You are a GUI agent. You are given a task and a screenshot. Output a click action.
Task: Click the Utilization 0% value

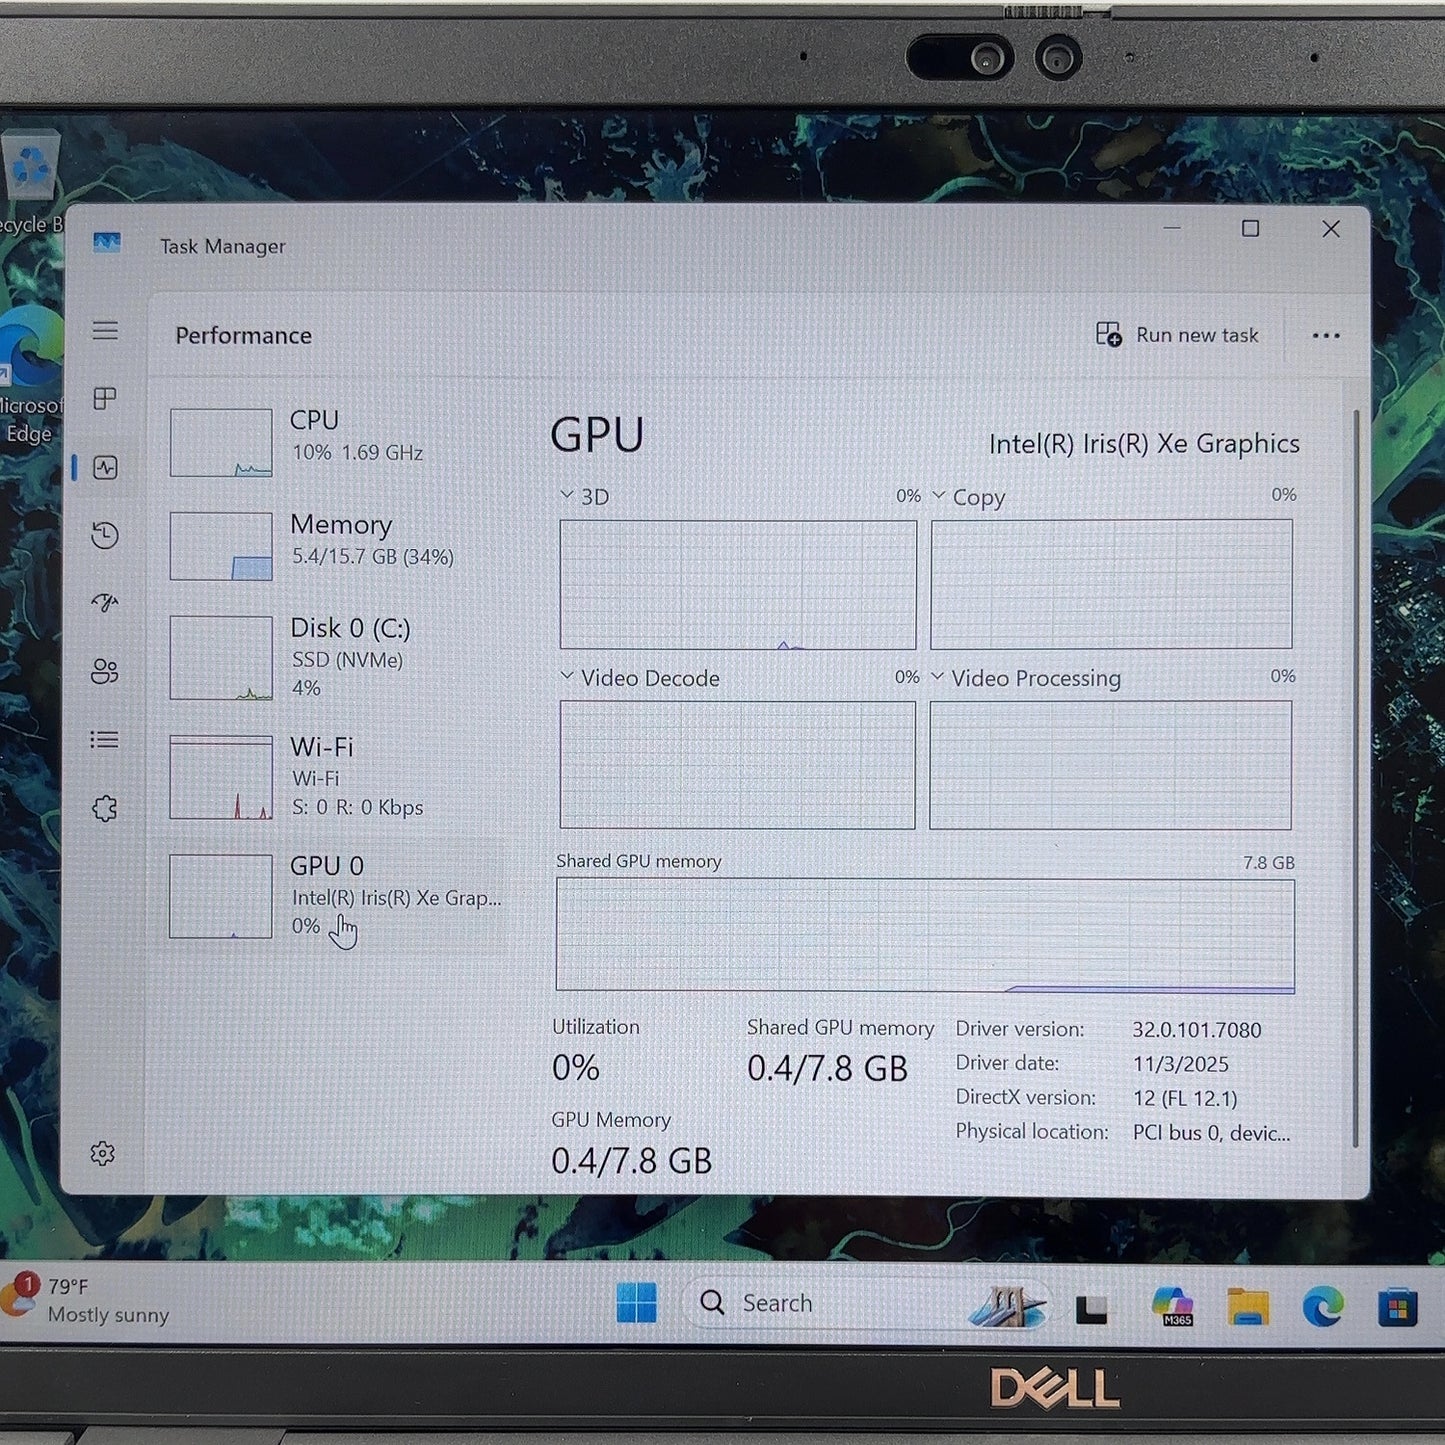[576, 1068]
